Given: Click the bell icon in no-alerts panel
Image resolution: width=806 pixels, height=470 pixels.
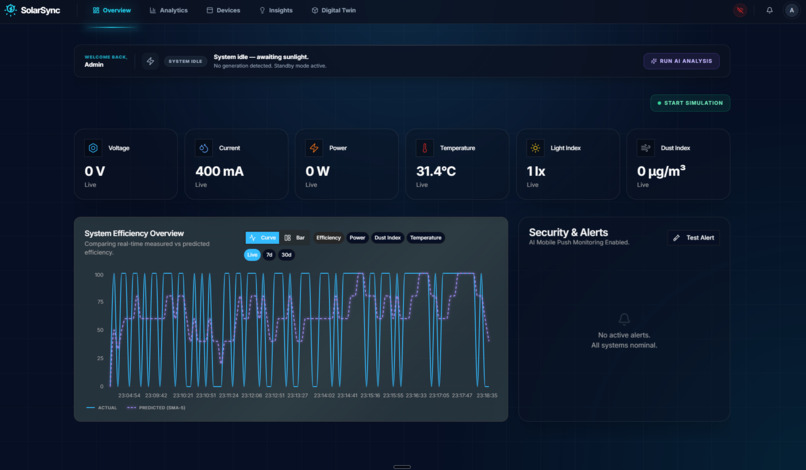Looking at the screenshot, I should (x=624, y=319).
